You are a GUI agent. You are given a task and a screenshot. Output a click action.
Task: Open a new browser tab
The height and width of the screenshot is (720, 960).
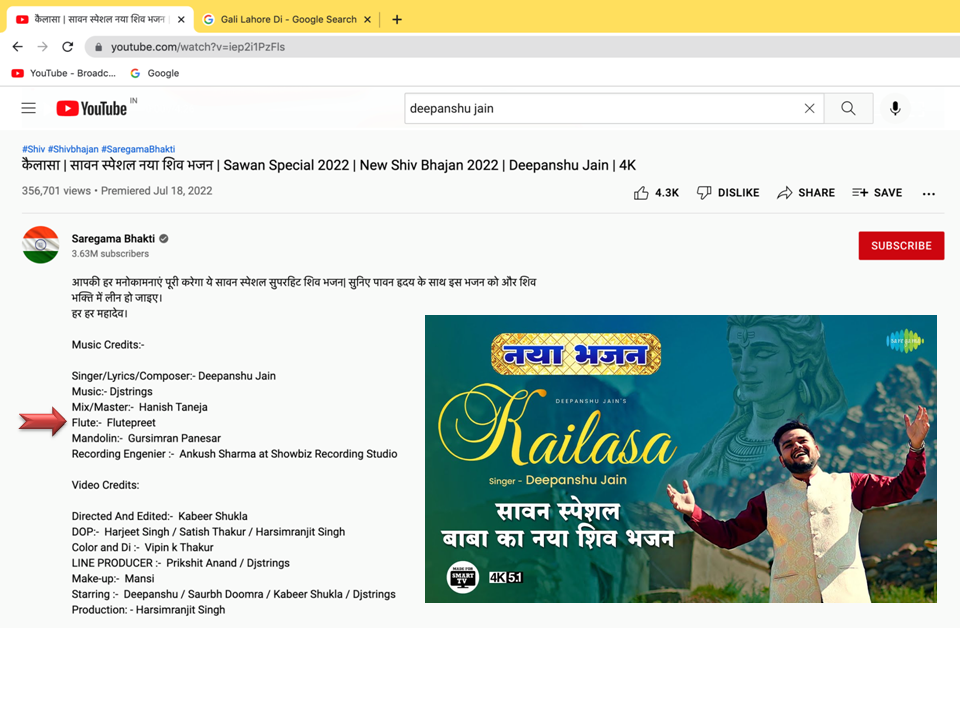point(397,19)
